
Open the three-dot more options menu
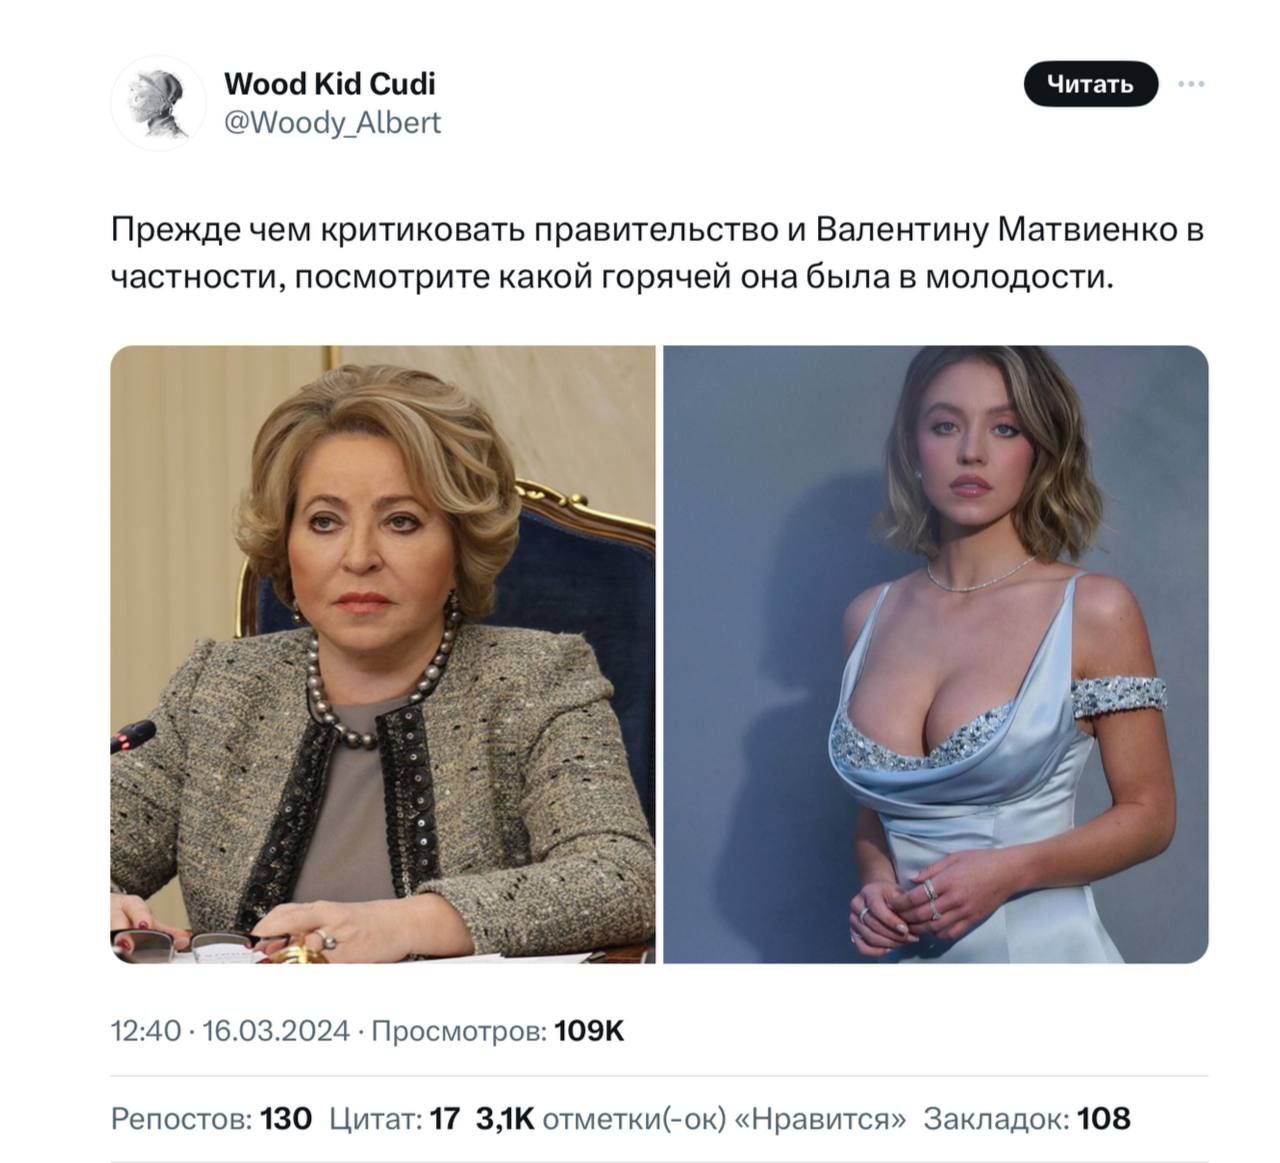1190,85
